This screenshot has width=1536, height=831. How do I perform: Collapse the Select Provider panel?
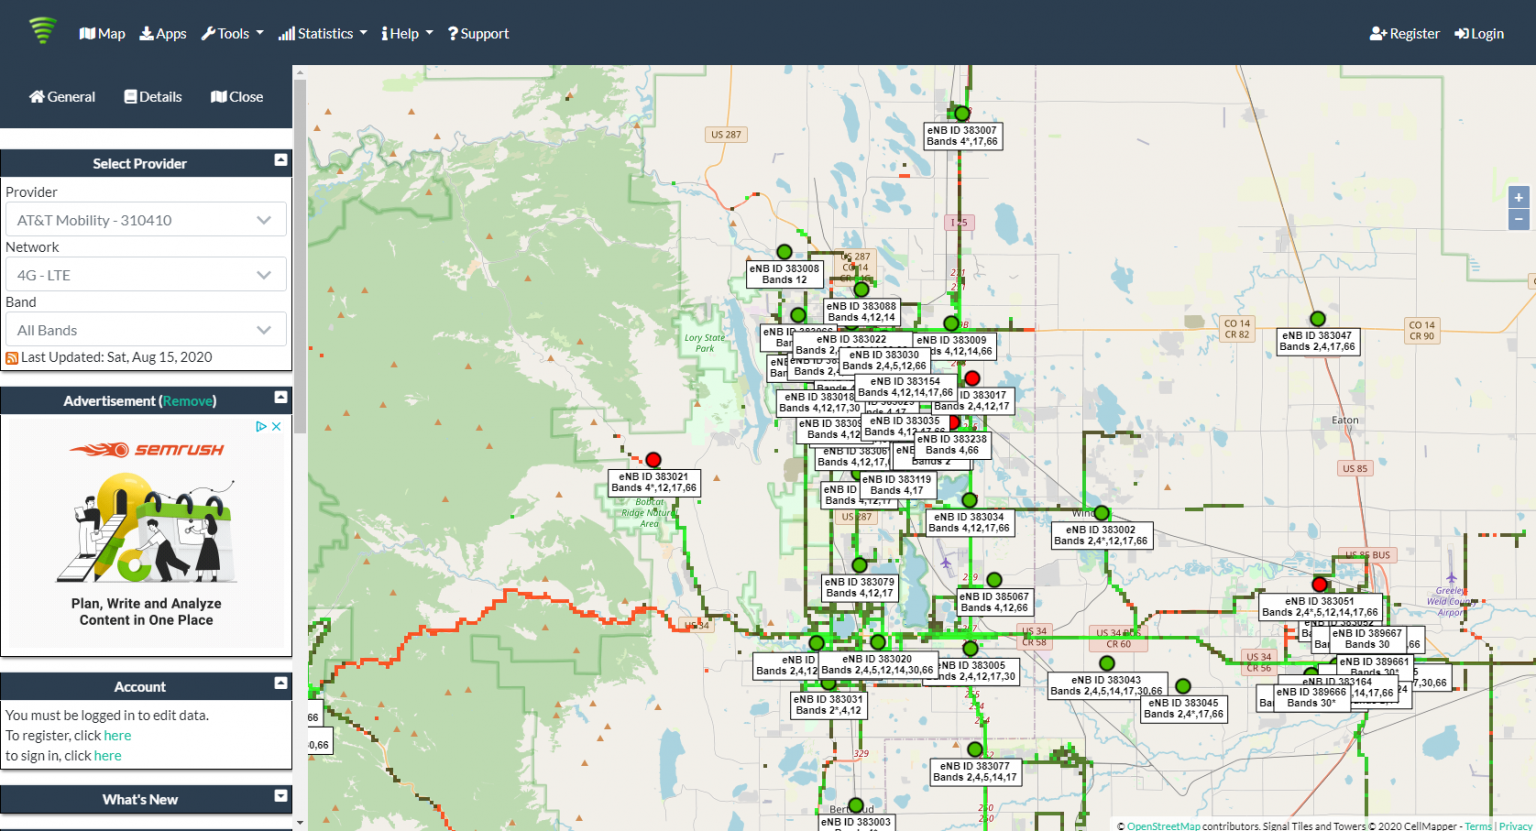tap(281, 160)
